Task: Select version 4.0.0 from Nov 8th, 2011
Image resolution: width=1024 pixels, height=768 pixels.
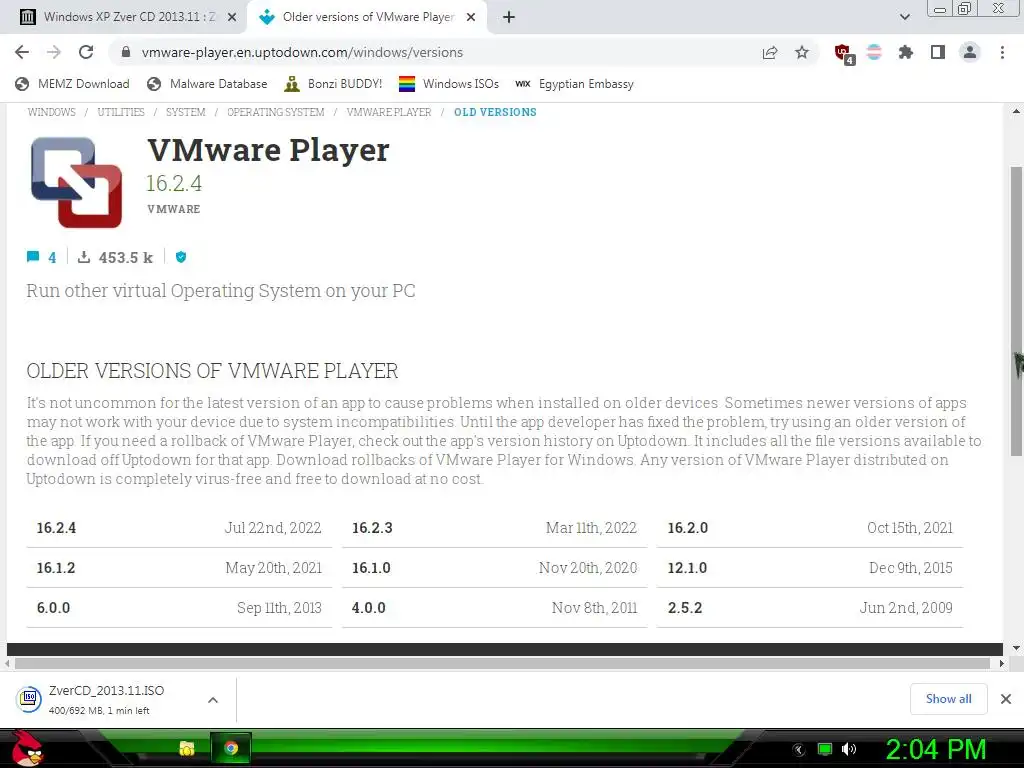Action: 494,607
